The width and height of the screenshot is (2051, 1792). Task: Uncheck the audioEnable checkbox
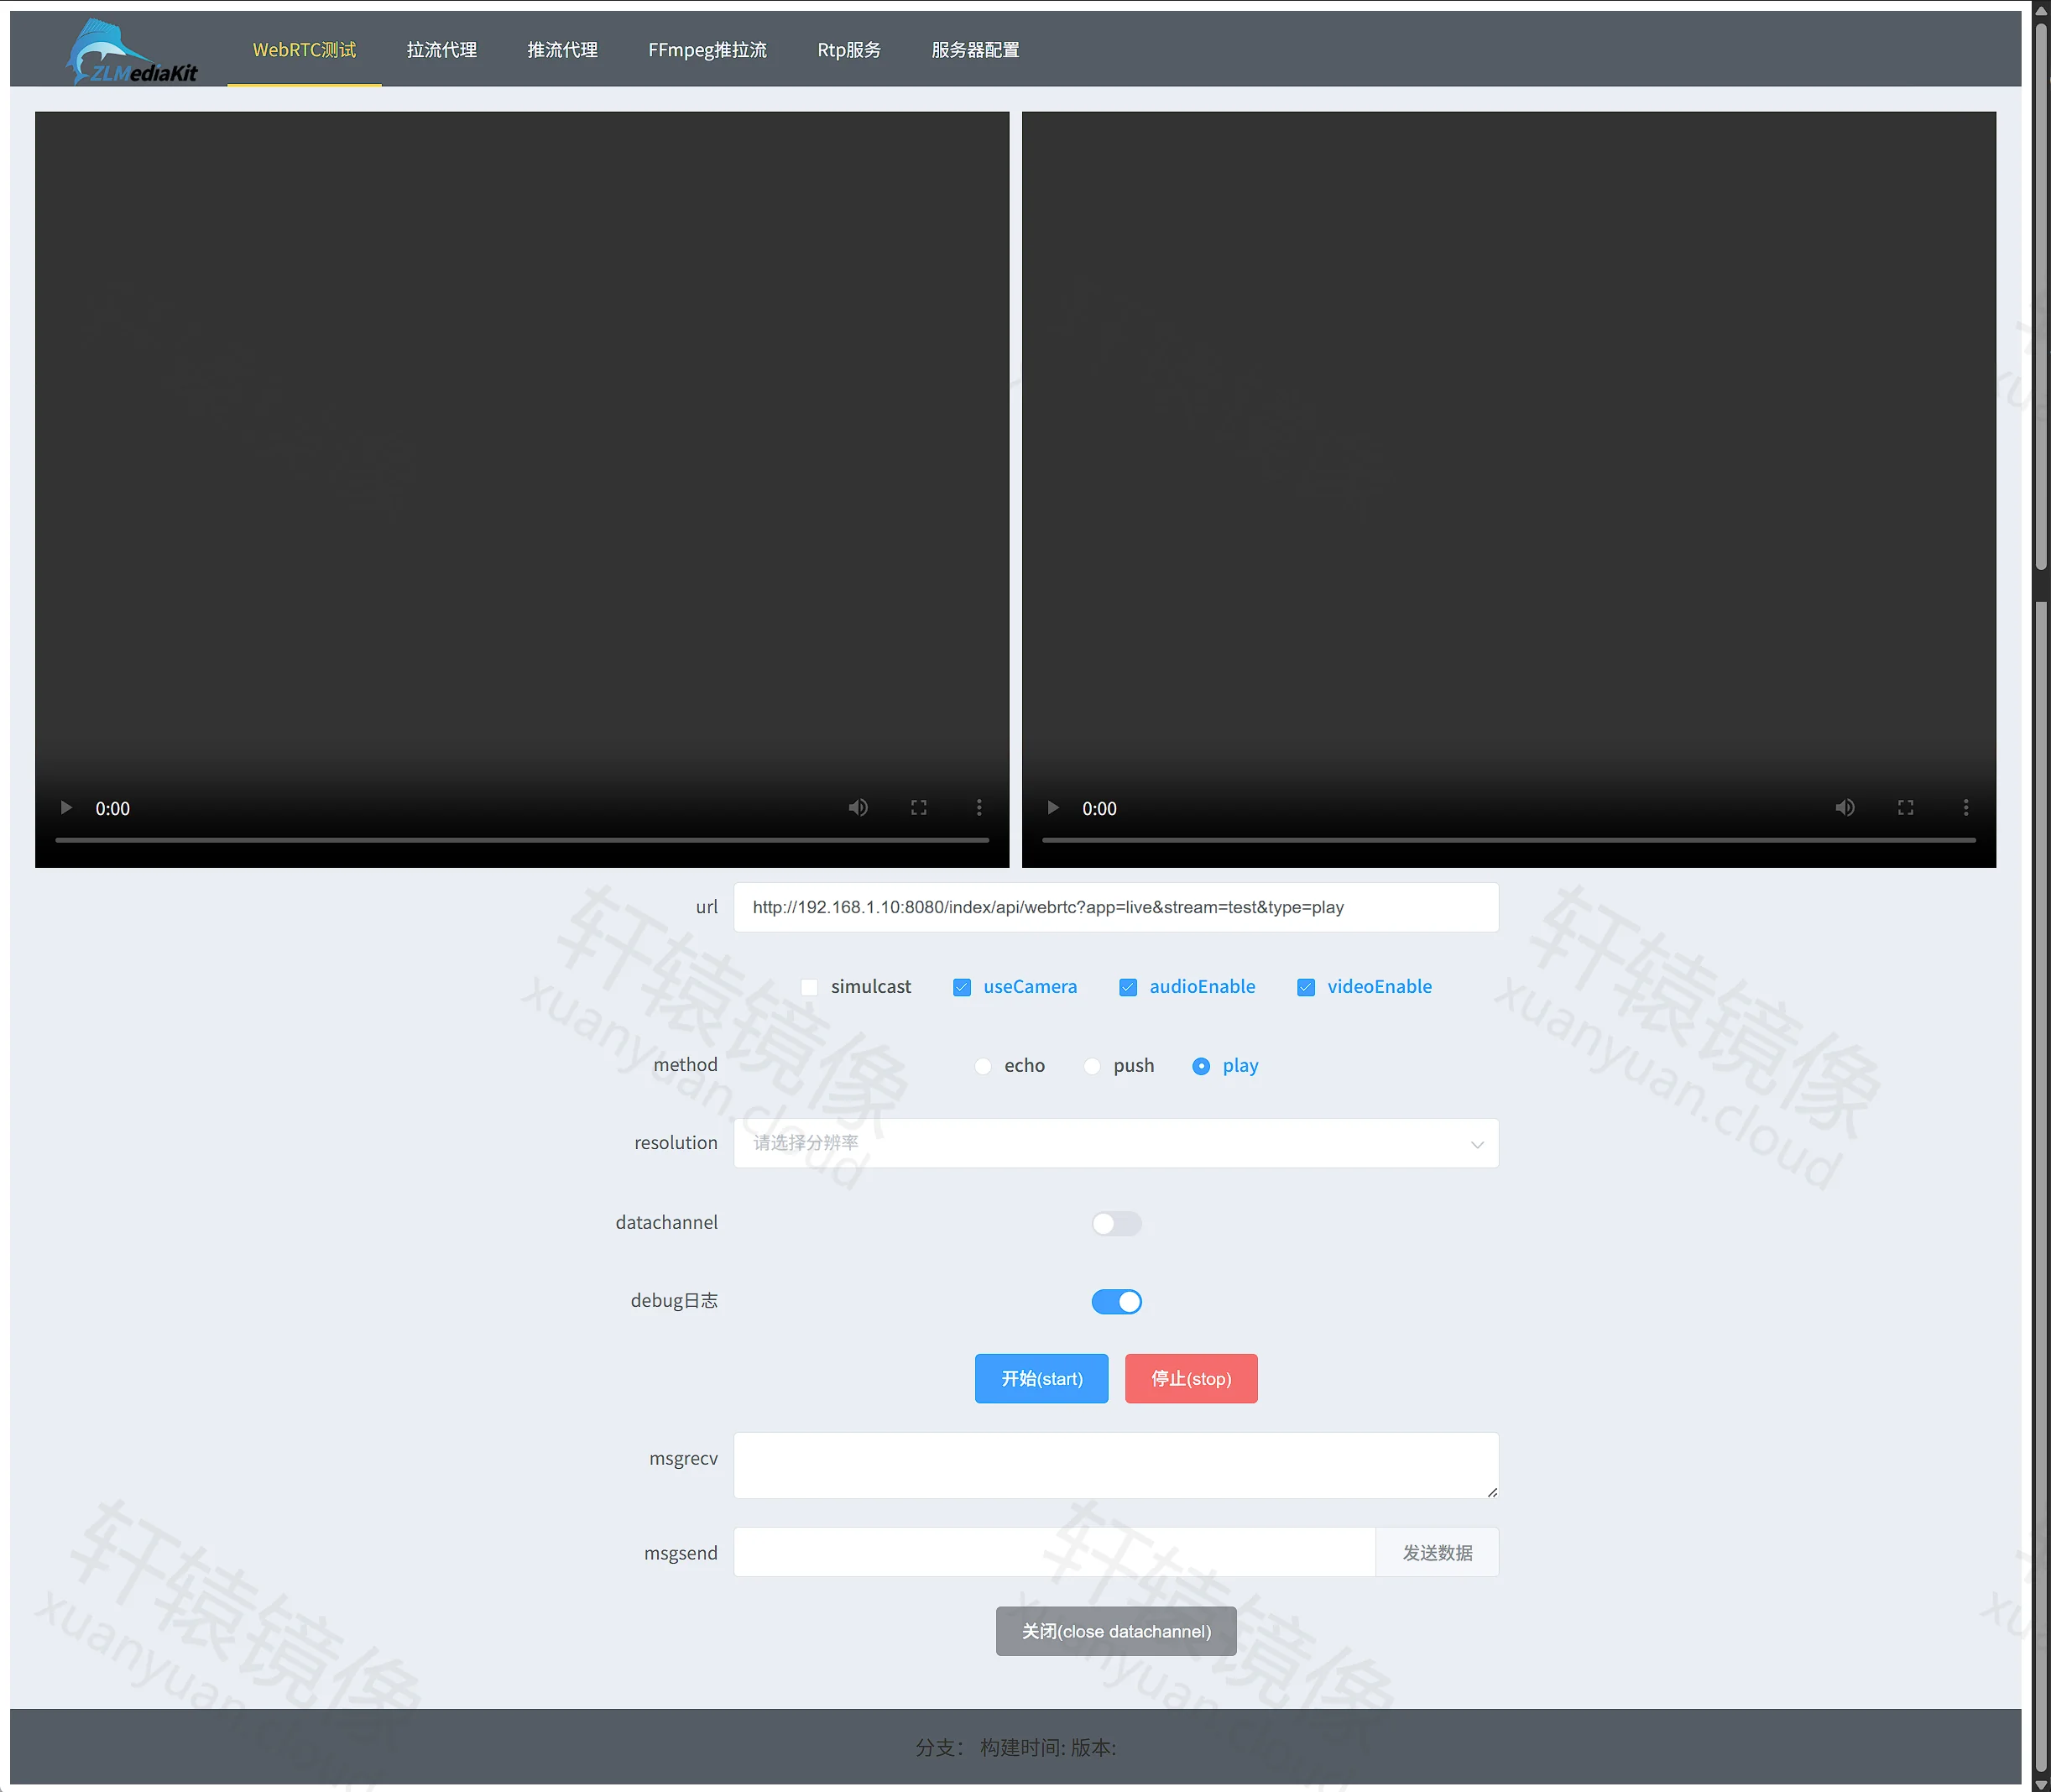pos(1128,988)
